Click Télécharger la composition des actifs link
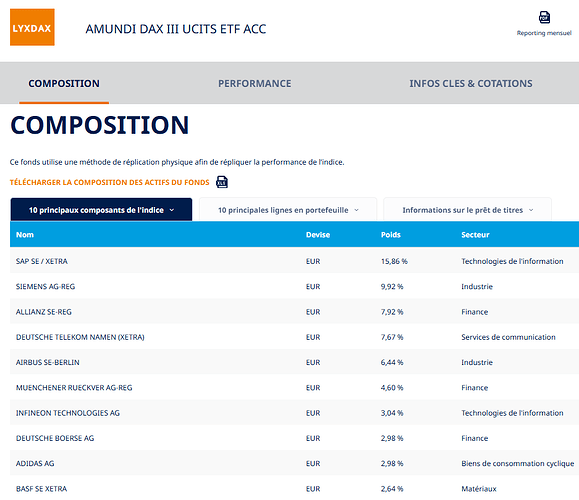 coord(109,182)
